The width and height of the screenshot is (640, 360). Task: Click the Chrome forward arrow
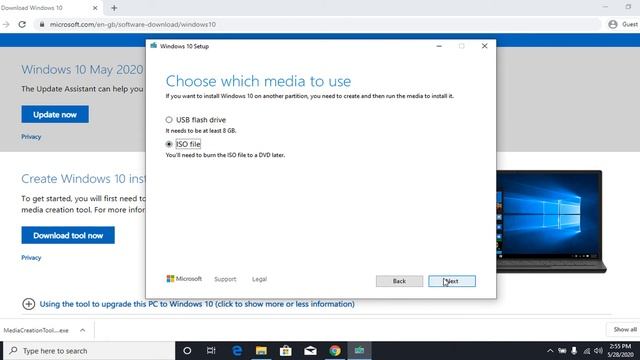tap(6, 24)
